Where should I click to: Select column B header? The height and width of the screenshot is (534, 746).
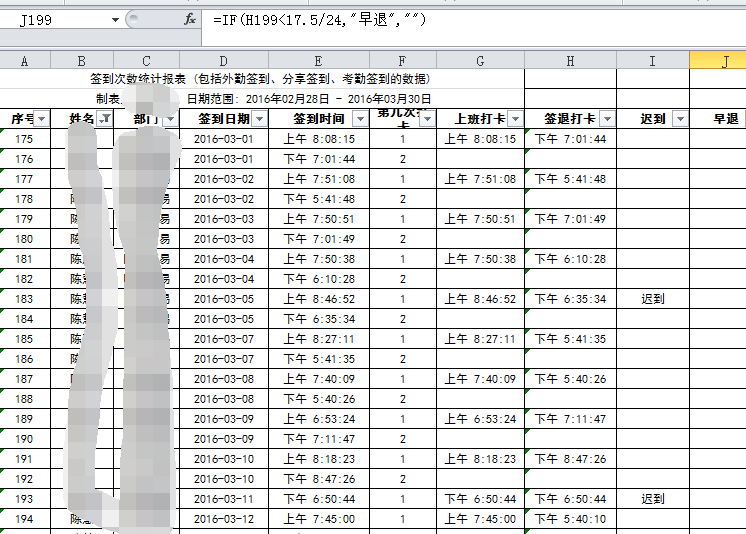(x=82, y=60)
